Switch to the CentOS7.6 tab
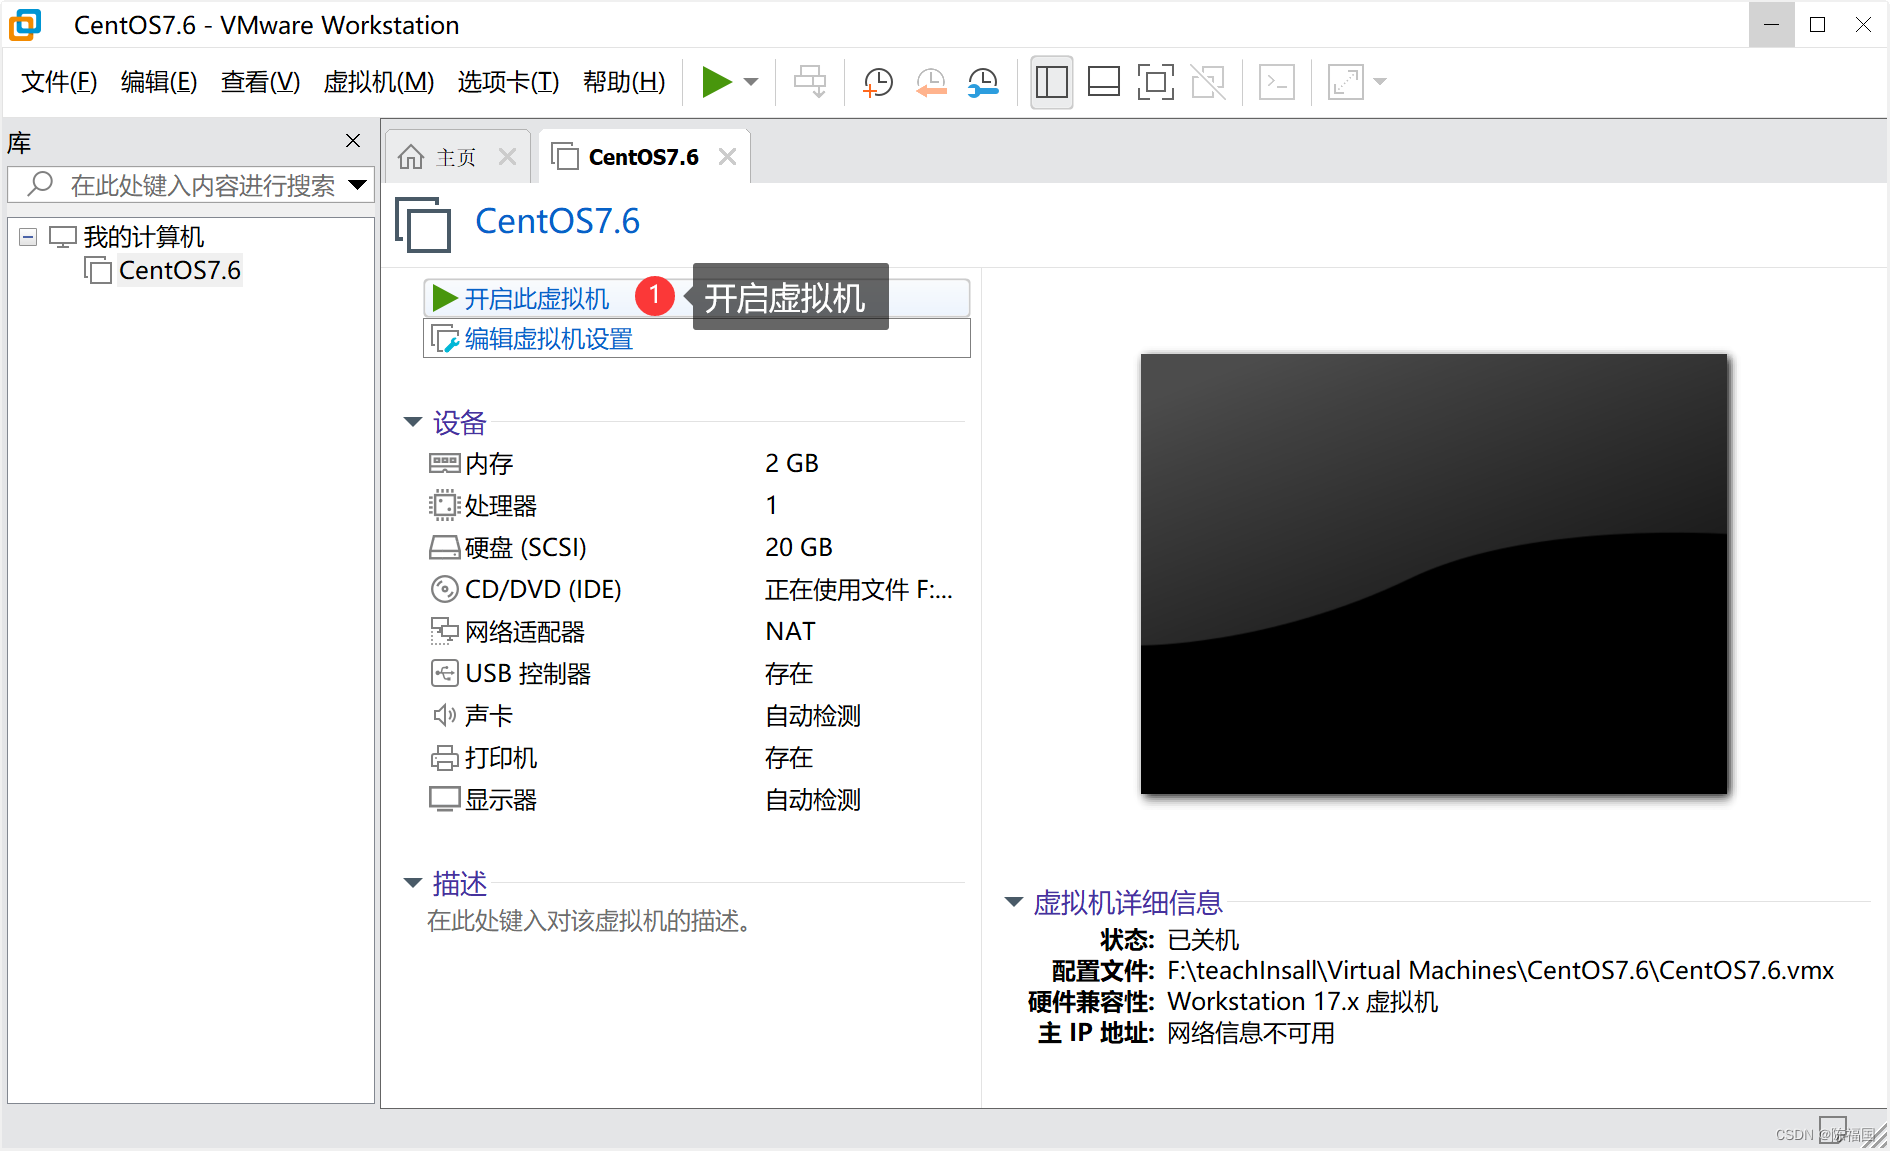Screen dimensions: 1890x1151 pyautogui.click(x=643, y=157)
